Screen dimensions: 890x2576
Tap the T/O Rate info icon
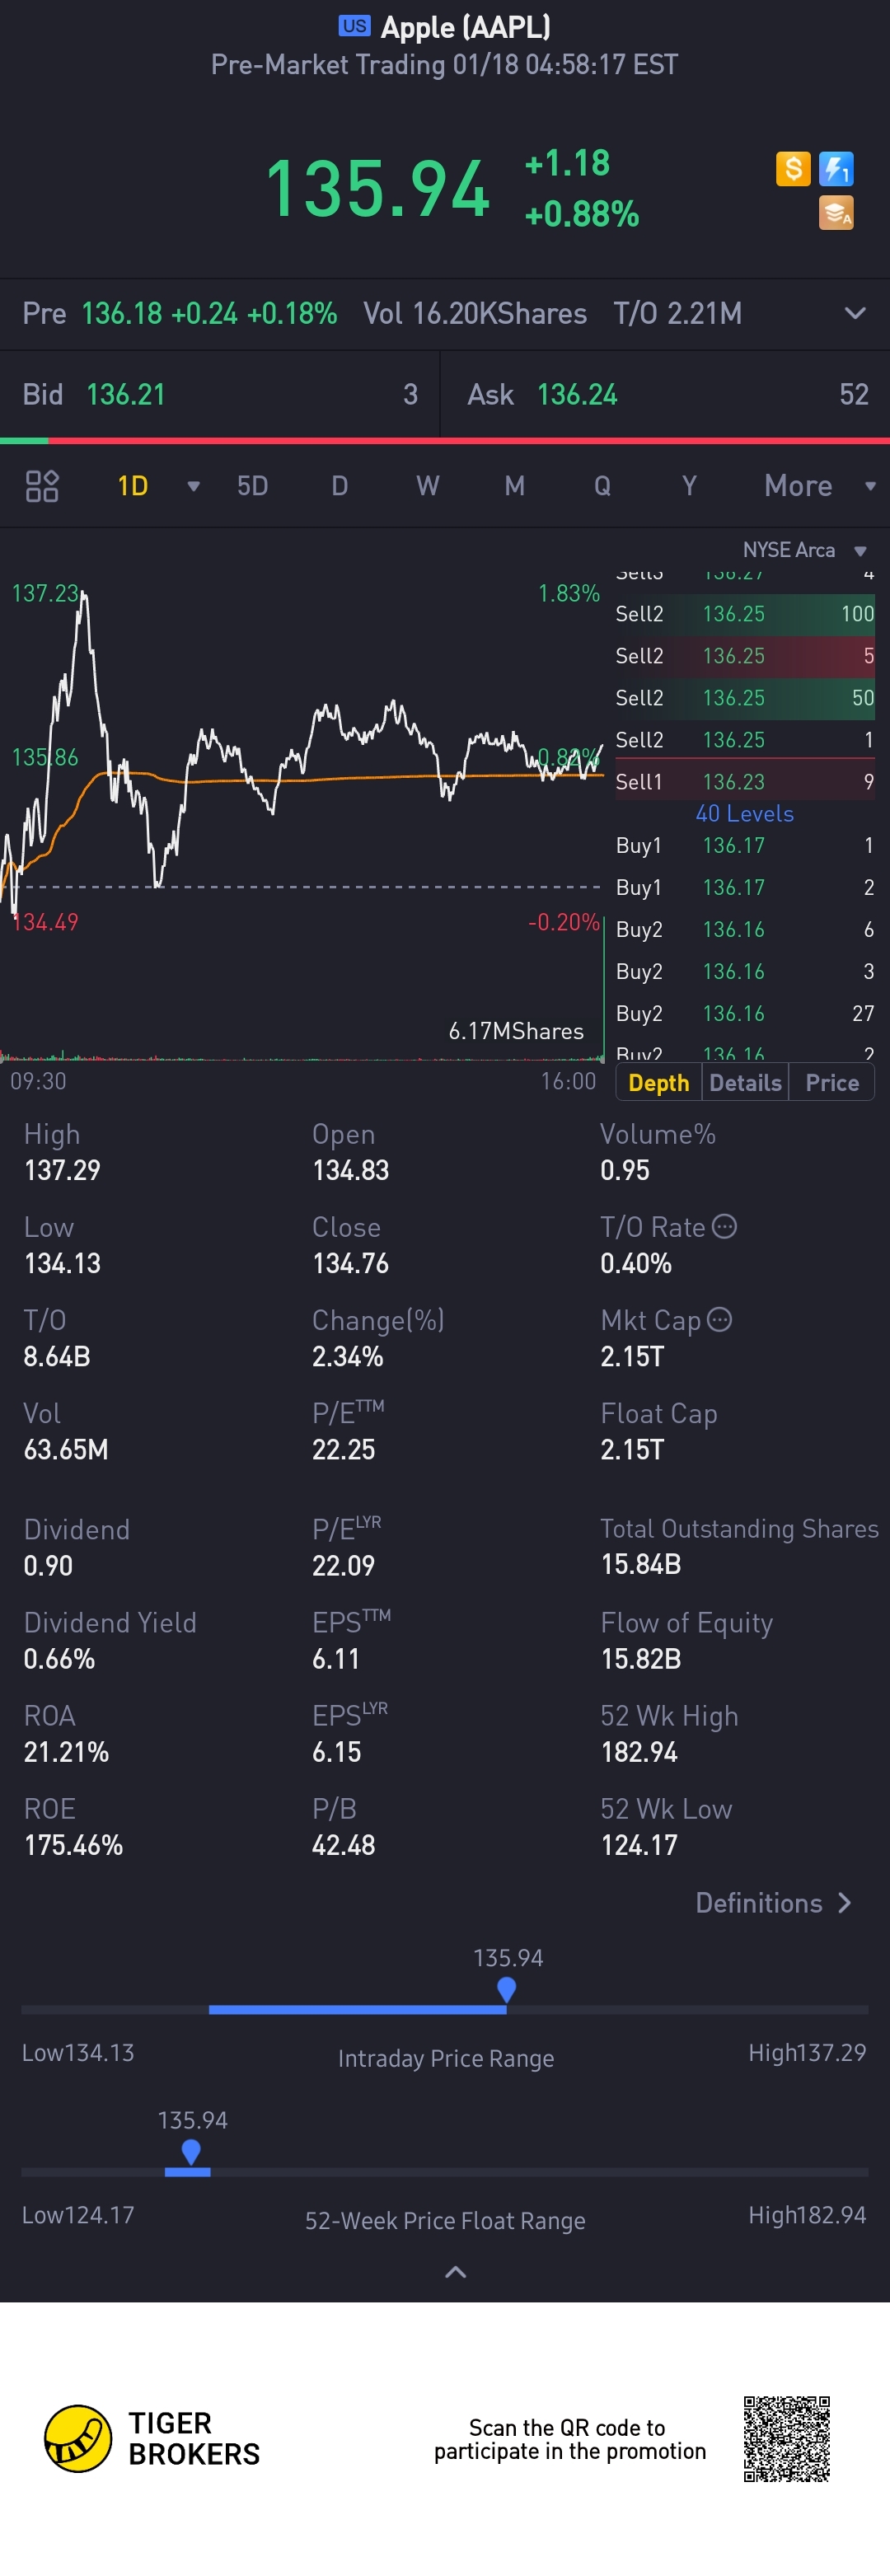[724, 1227]
